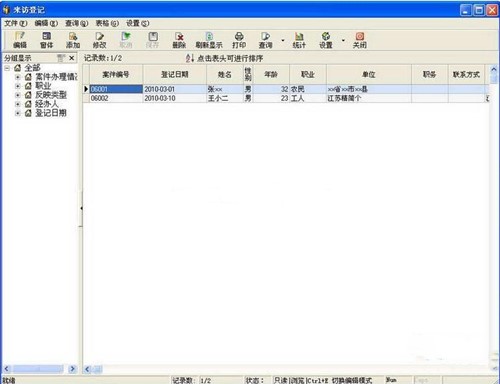Sort by the 登记日期 column header
This screenshot has width=500, height=384.
click(x=175, y=74)
